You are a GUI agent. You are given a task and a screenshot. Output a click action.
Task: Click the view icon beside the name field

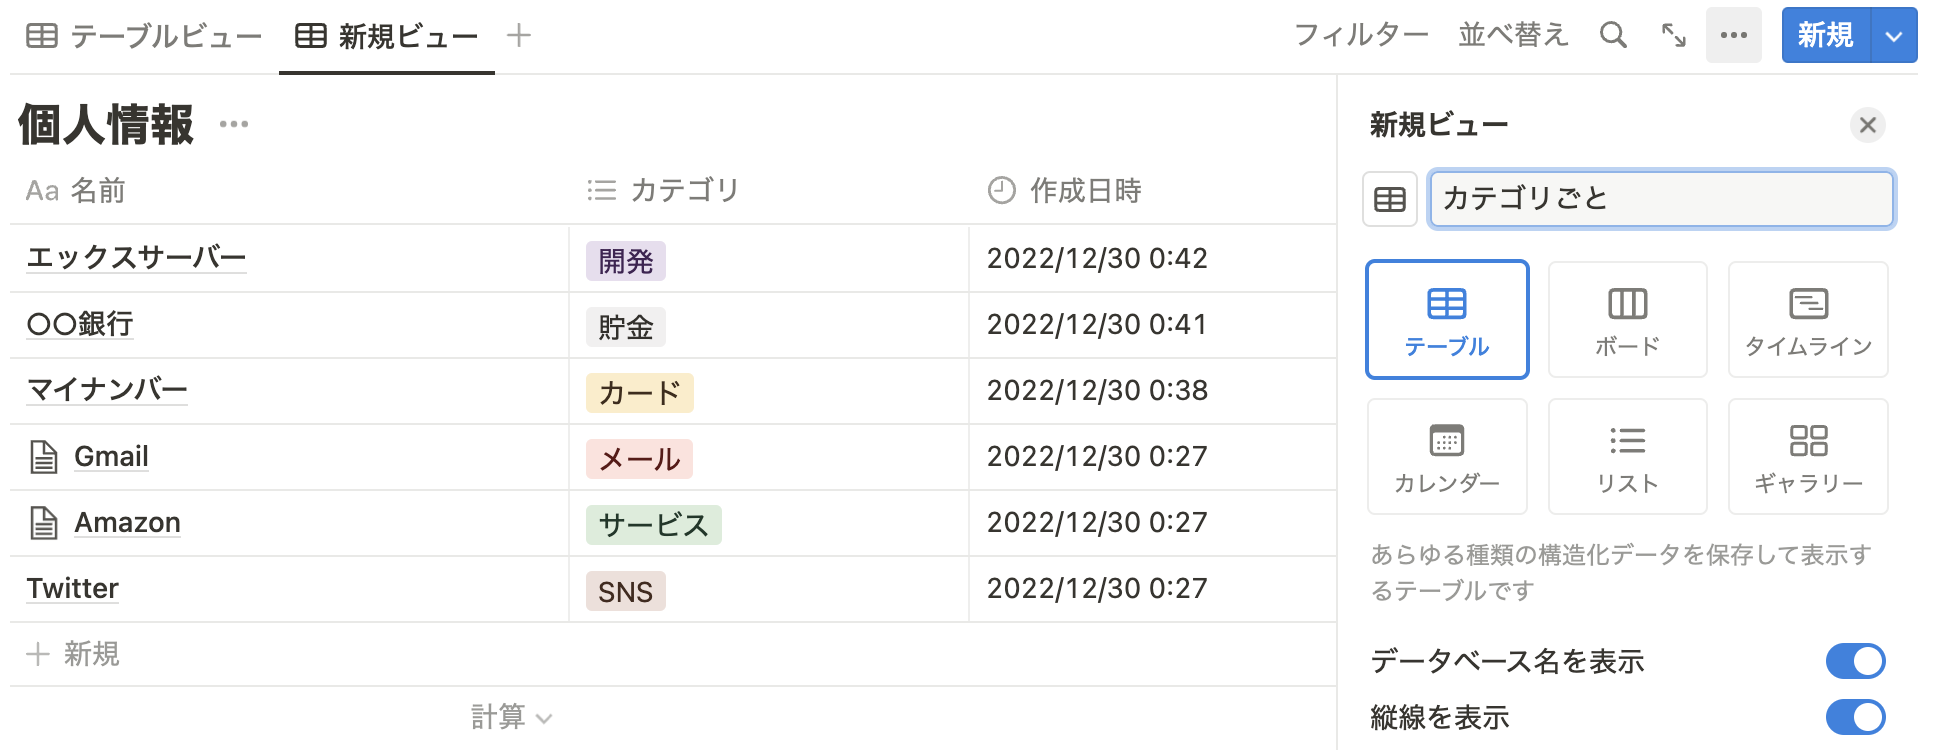pyautogui.click(x=1390, y=199)
